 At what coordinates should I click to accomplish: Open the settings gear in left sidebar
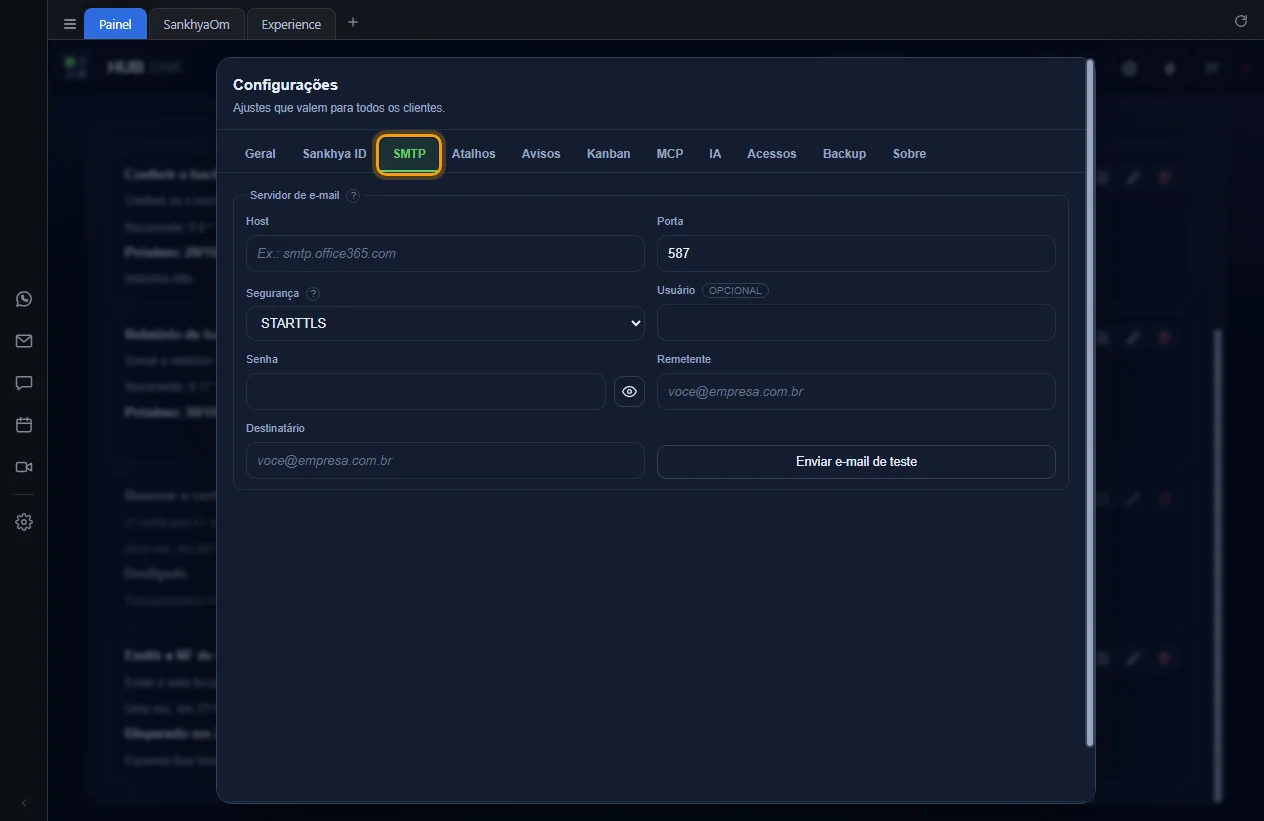[x=24, y=522]
